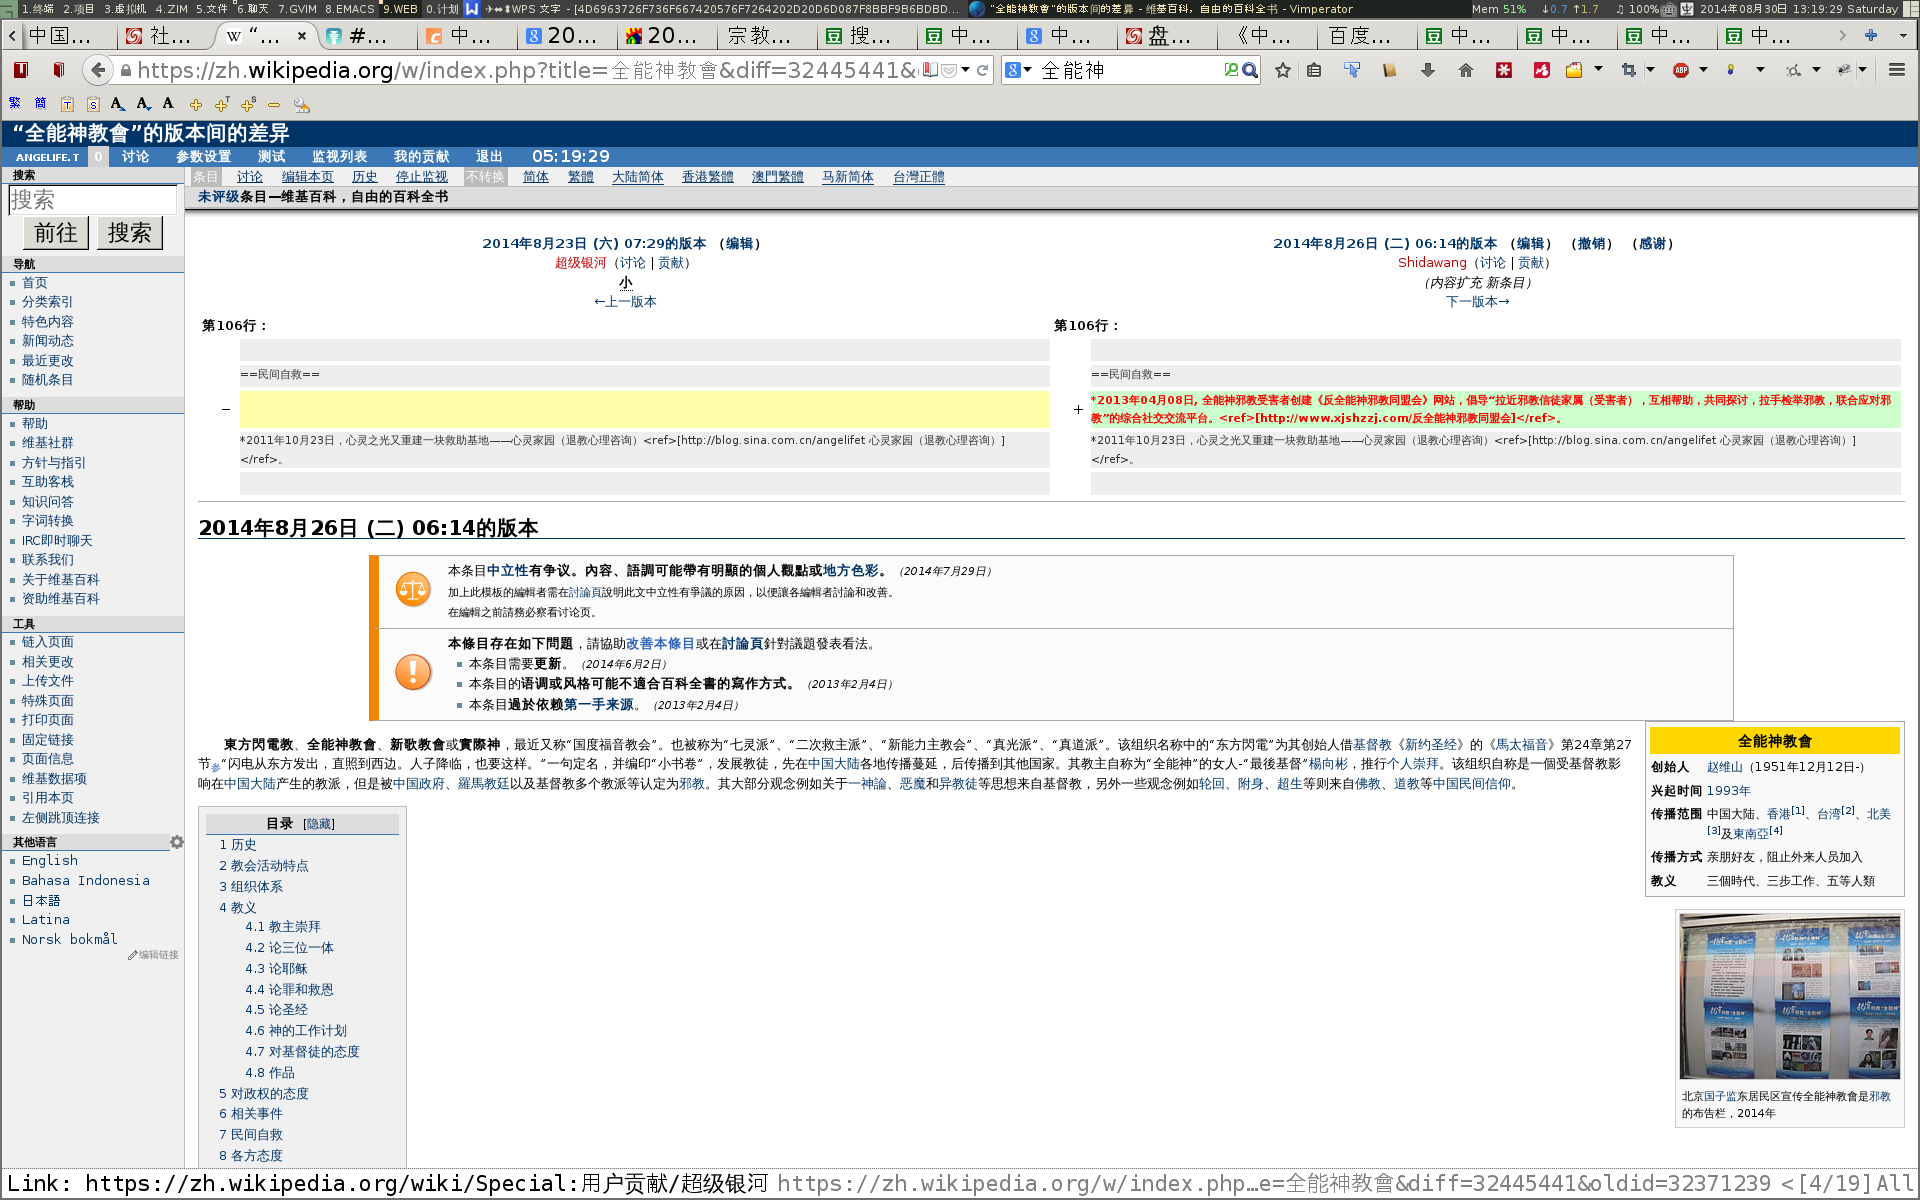Click the browser back arrow button
The width and height of the screenshot is (1920, 1200).
[97, 70]
